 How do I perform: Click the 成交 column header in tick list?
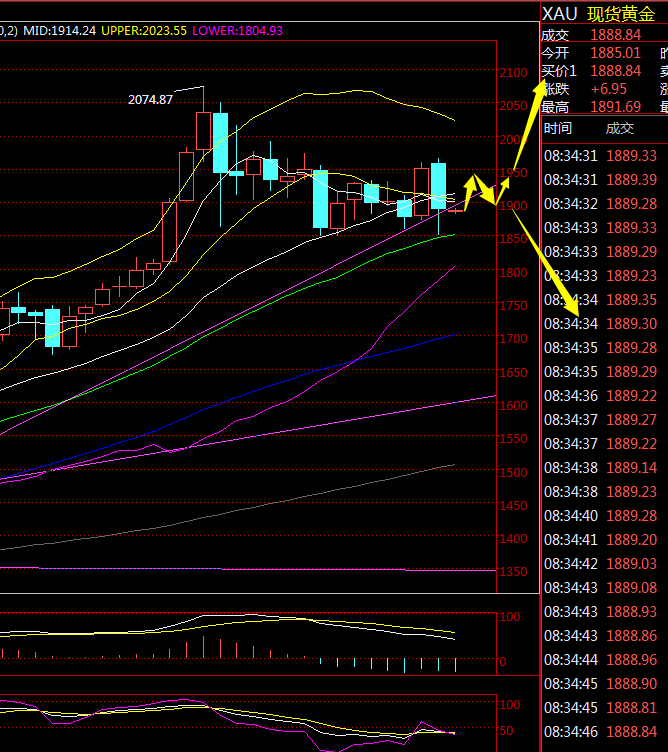pyautogui.click(x=620, y=128)
